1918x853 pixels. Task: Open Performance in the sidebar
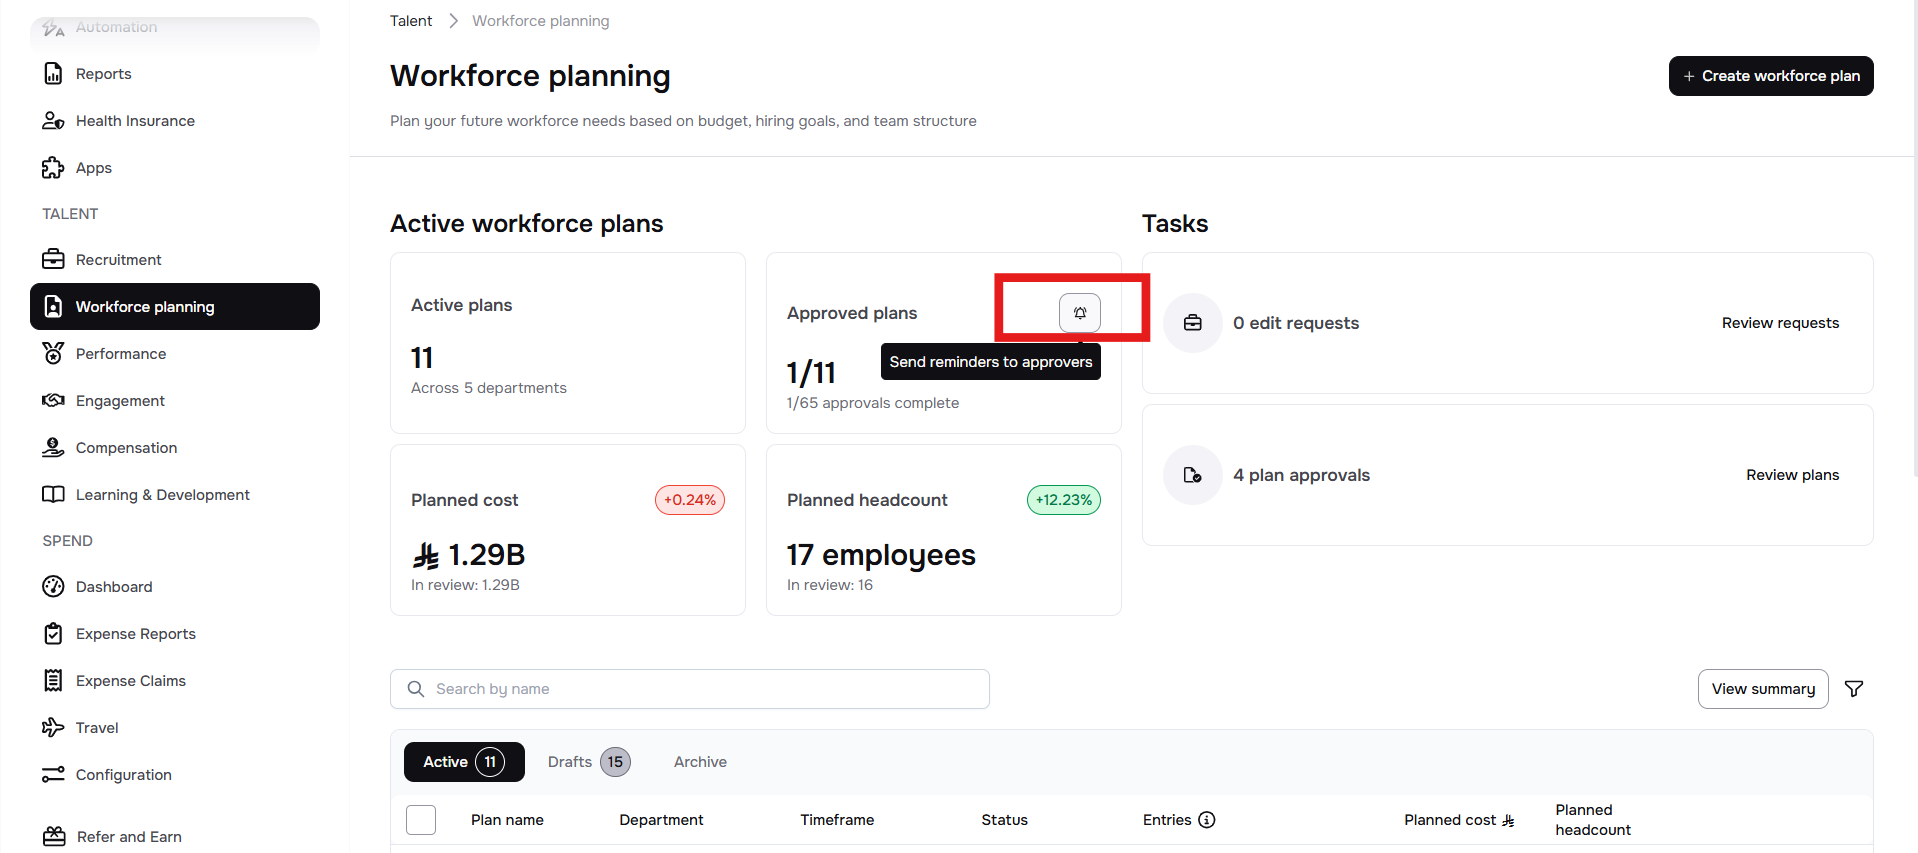[120, 354]
